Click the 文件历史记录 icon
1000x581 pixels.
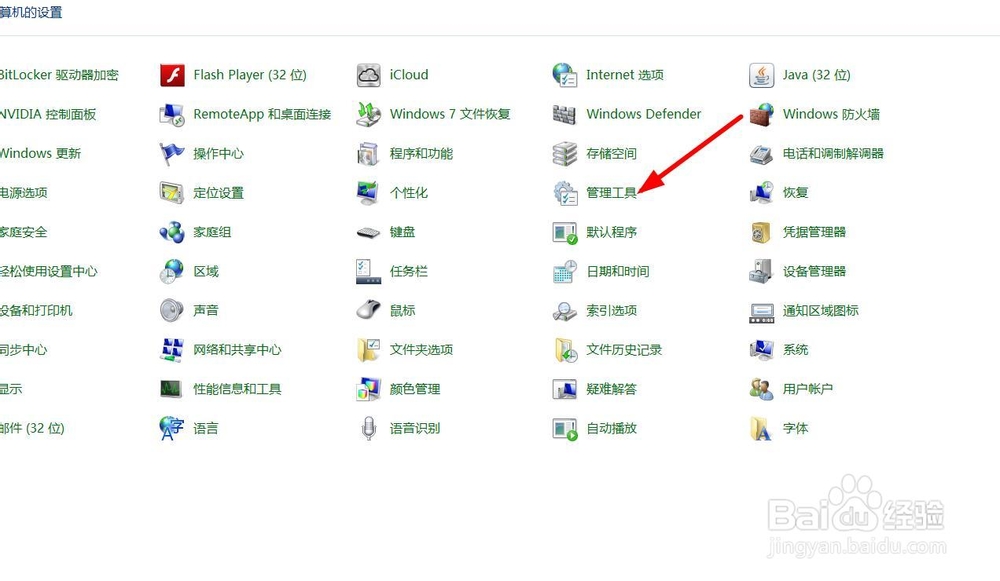(x=565, y=350)
